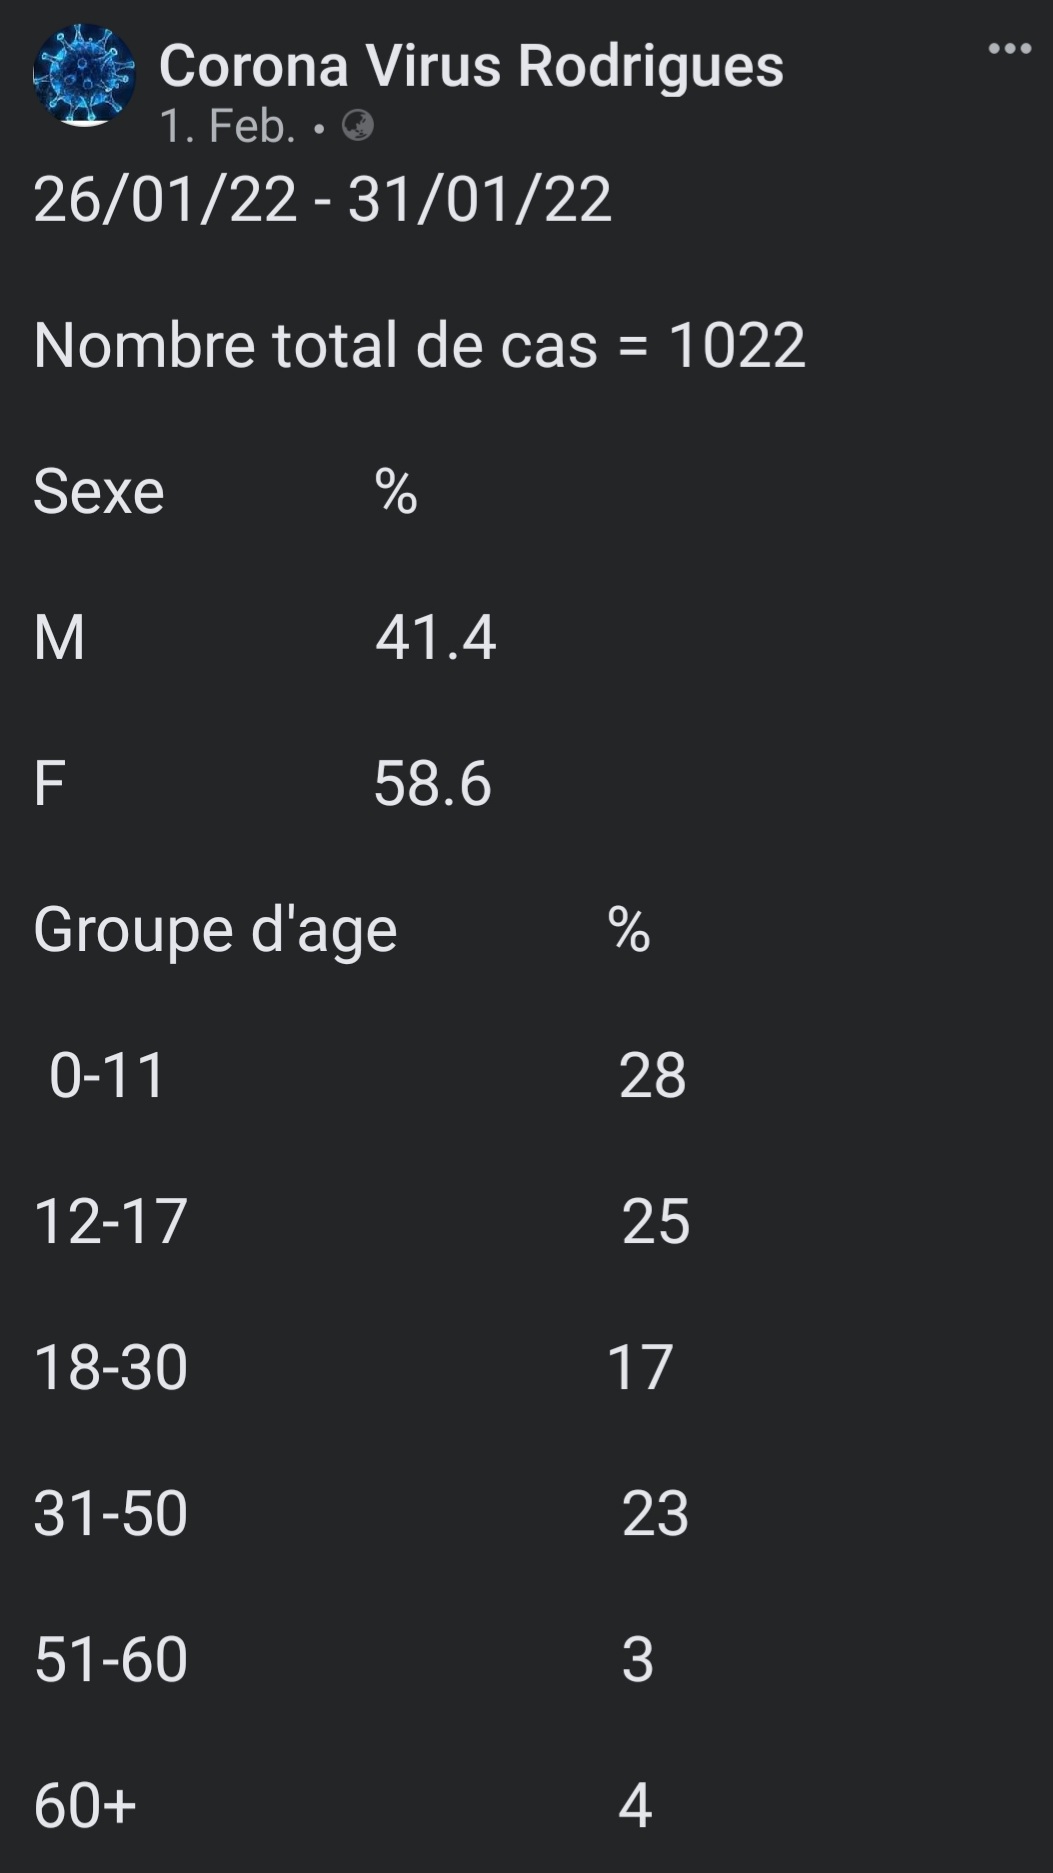Tap the Groupe d'age heading
Viewport: 1053px width, 1873px height.
(x=215, y=930)
